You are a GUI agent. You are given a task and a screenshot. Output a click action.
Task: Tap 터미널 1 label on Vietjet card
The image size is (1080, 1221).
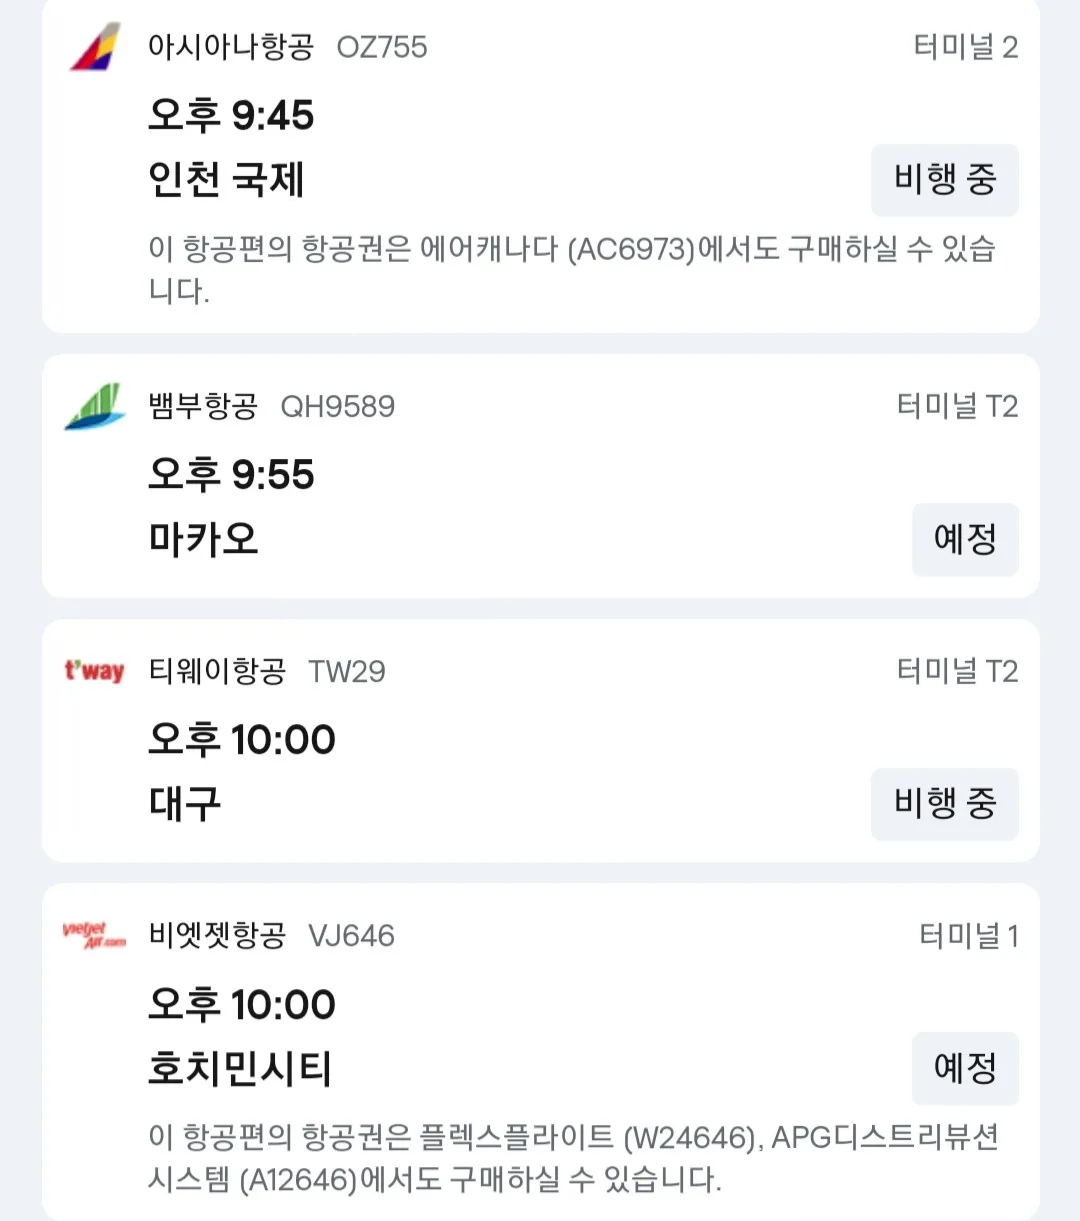point(969,936)
